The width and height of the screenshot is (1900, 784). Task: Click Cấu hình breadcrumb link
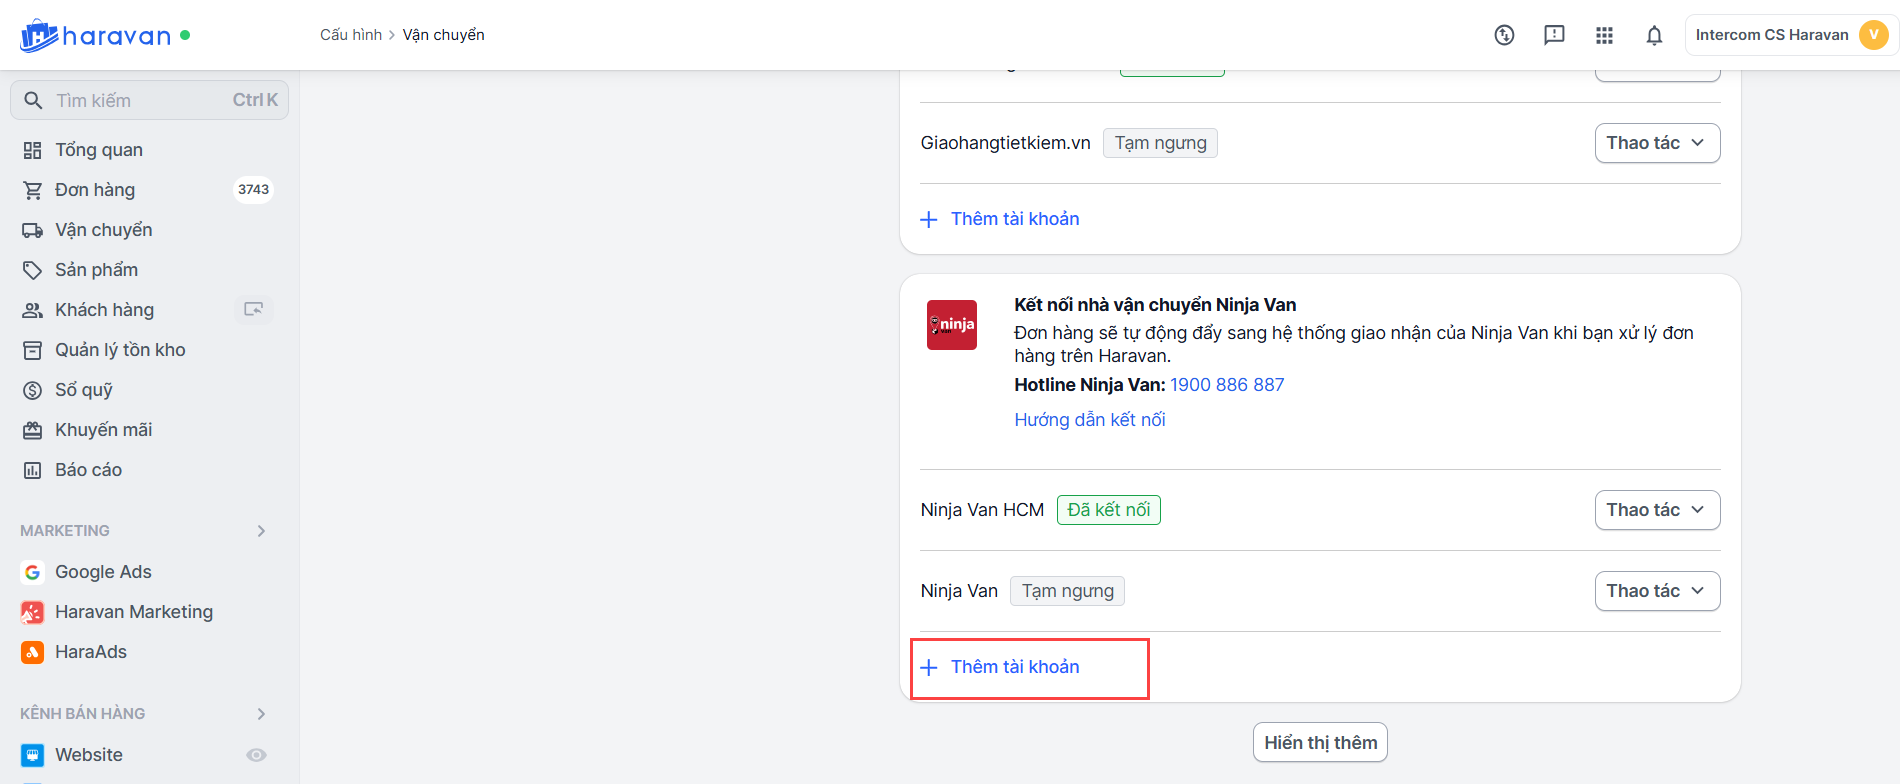click(x=351, y=35)
